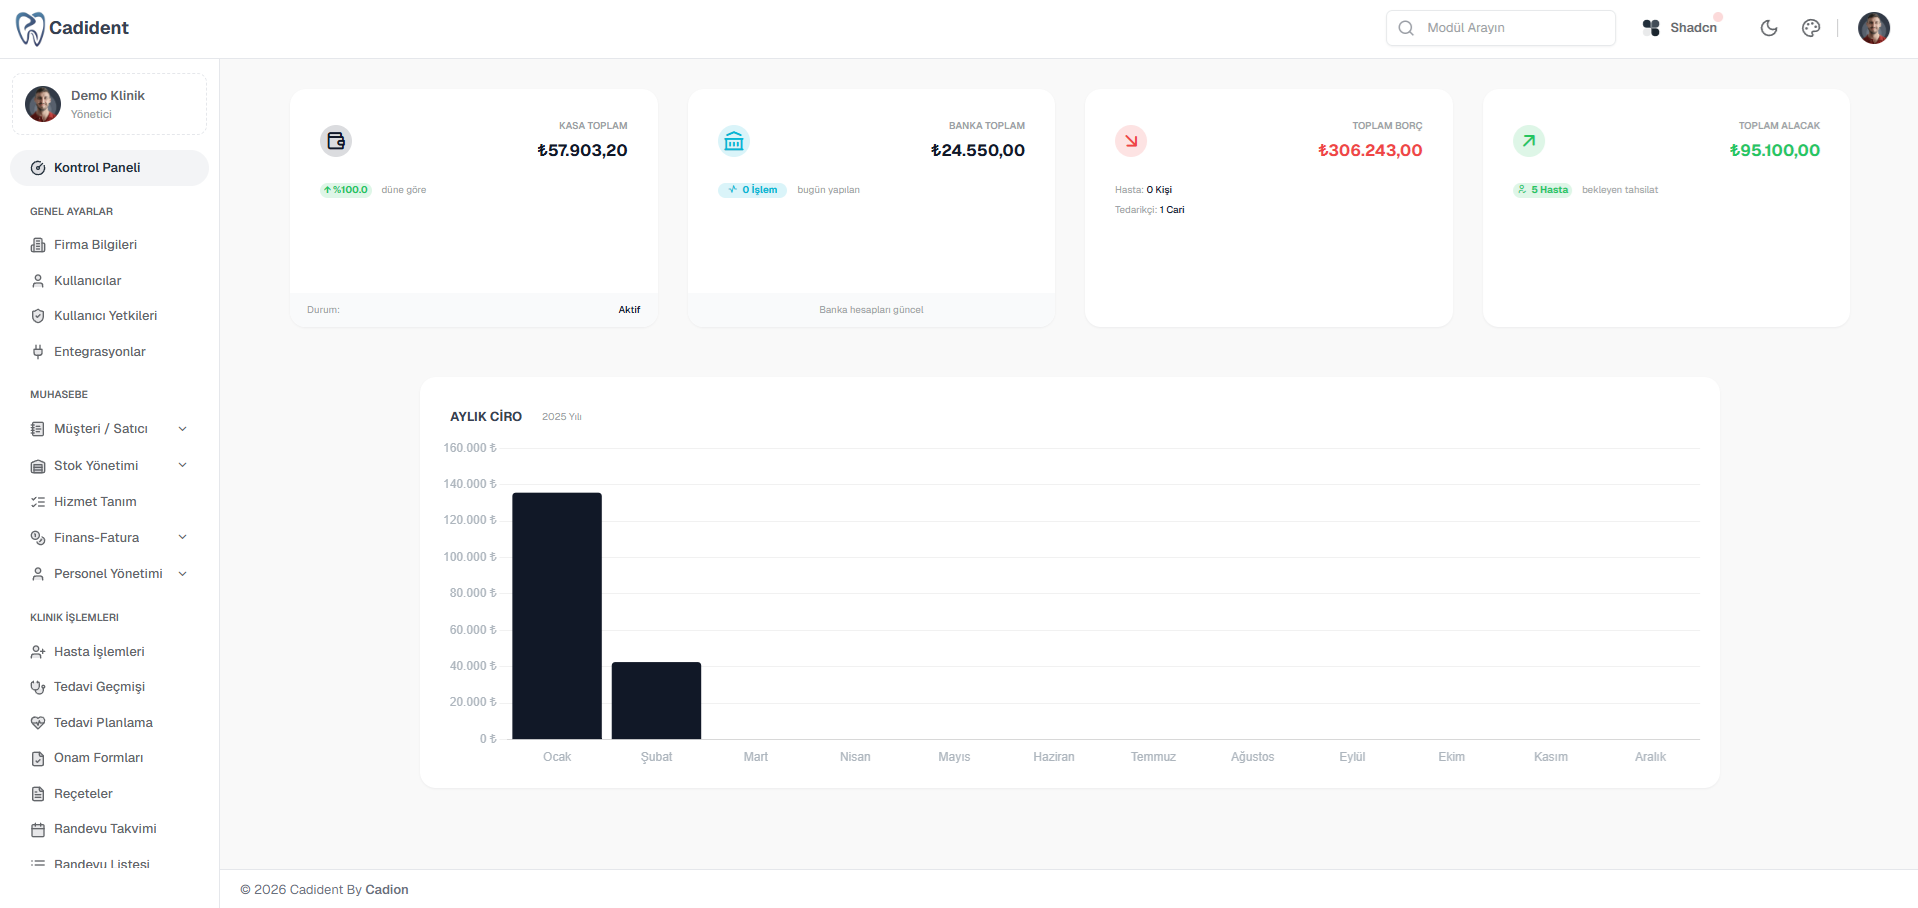Click the Reçeteler prescription icon
Viewport: 1918px width, 908px height.
click(37, 793)
